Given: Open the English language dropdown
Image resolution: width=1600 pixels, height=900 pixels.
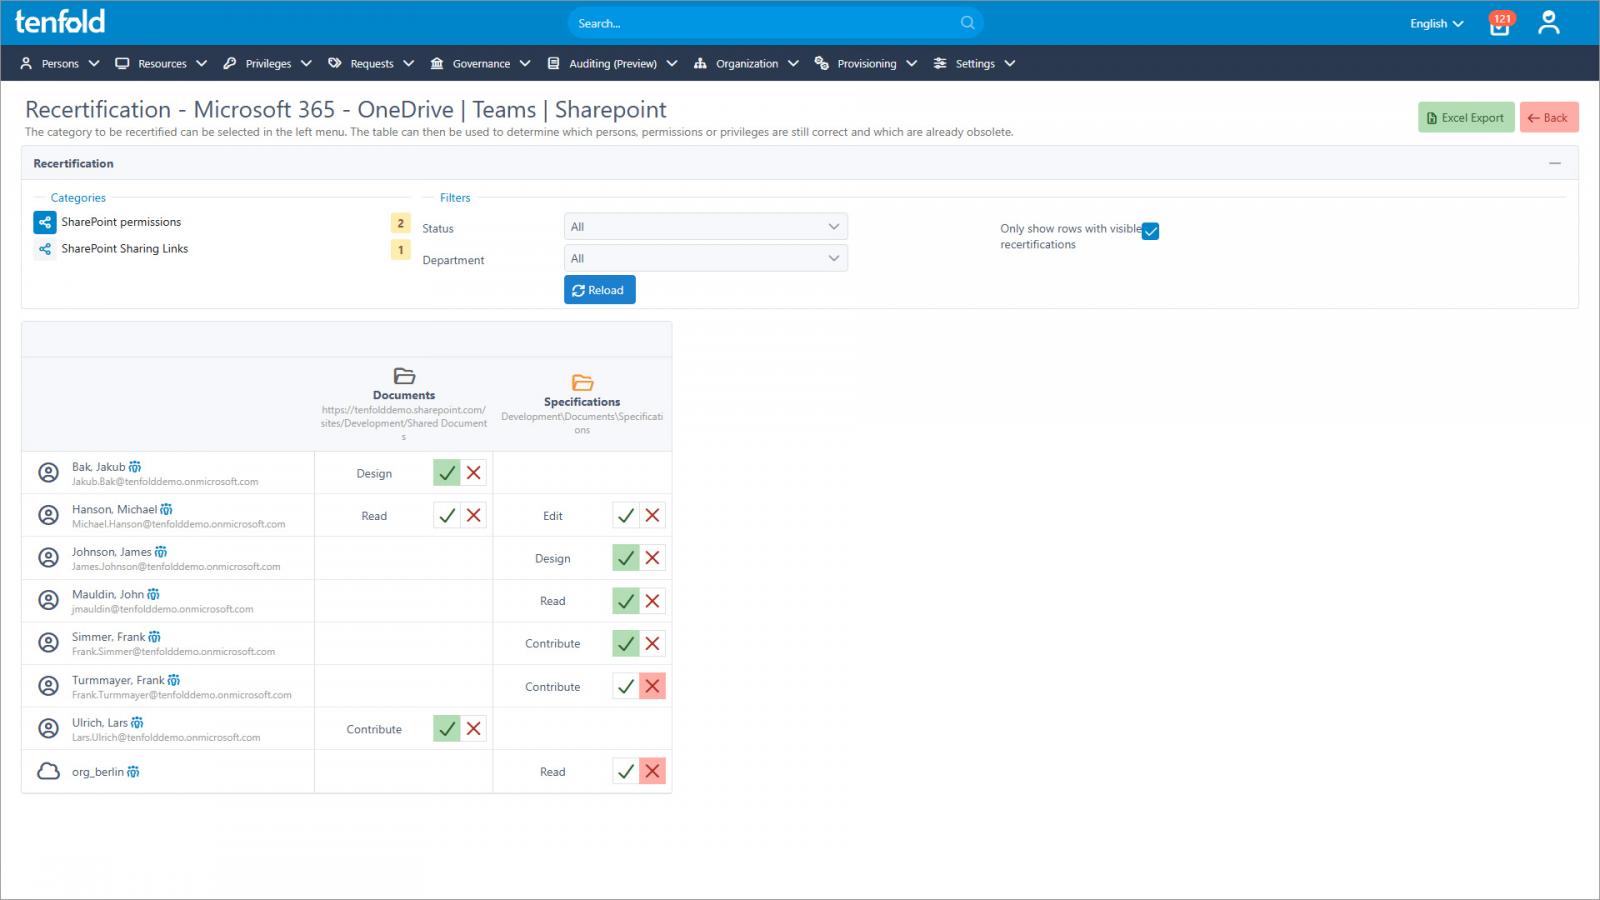Looking at the screenshot, I should pos(1436,24).
